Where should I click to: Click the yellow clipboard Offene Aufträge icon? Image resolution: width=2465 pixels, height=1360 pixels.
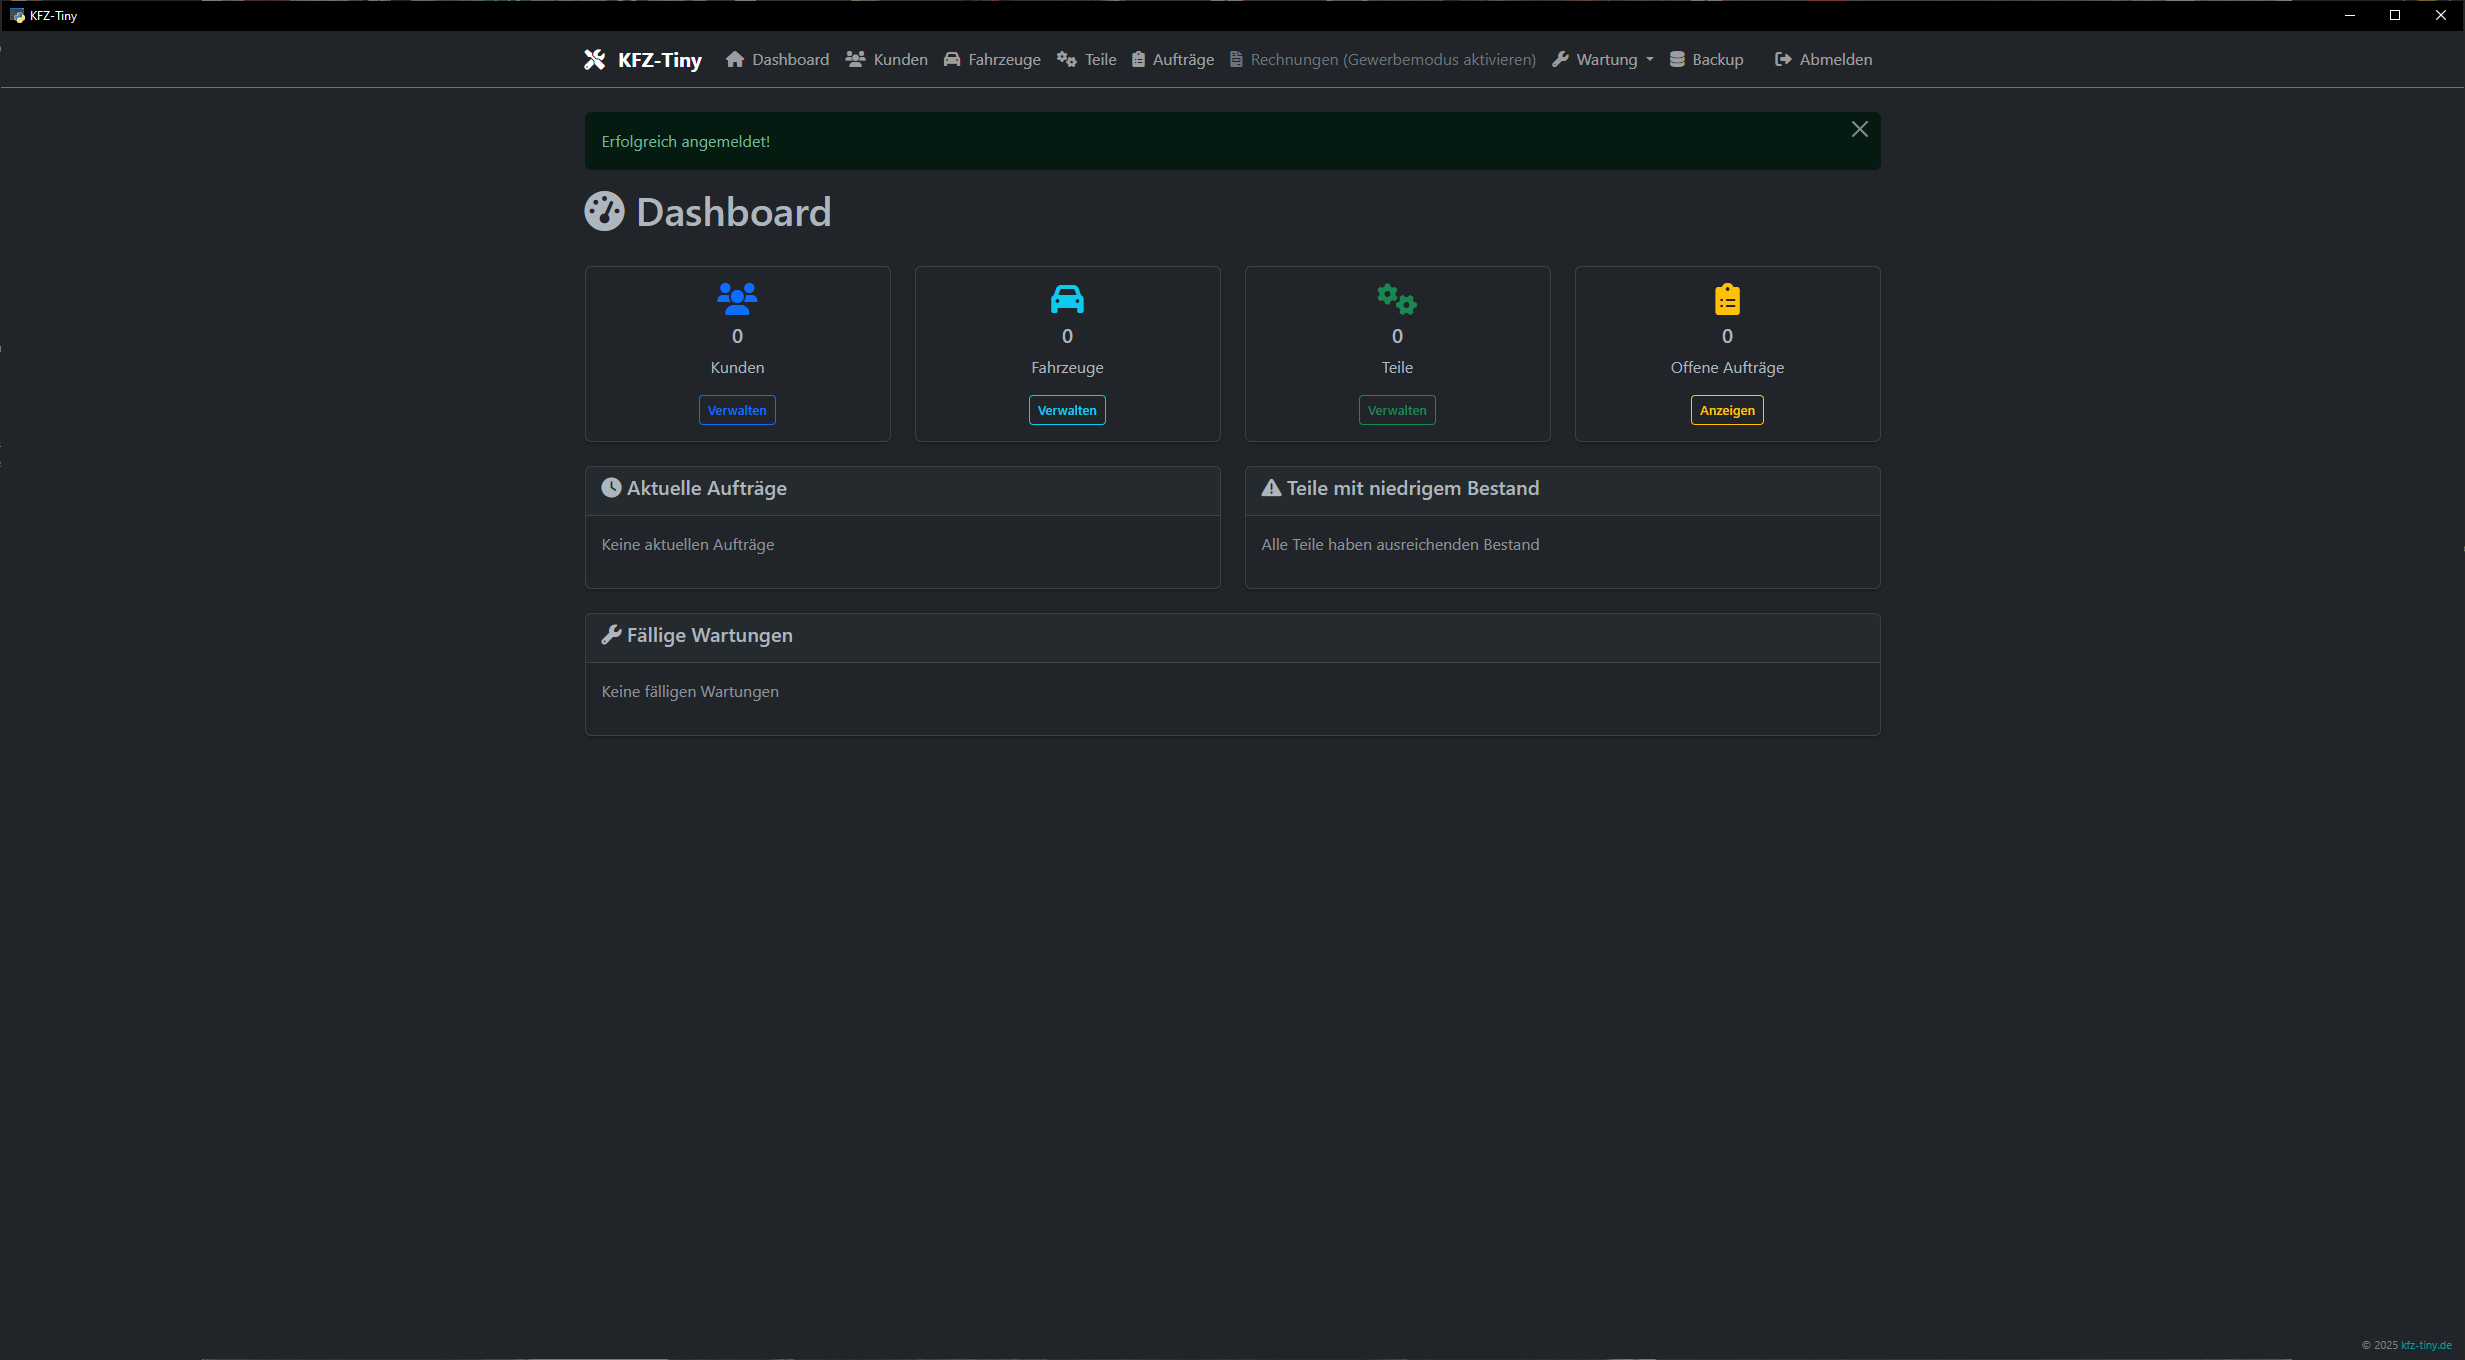tap(1727, 298)
